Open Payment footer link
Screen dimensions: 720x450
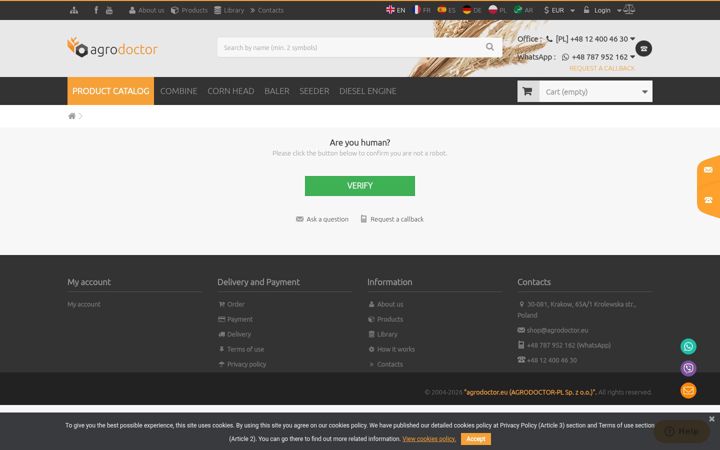pyautogui.click(x=236, y=319)
